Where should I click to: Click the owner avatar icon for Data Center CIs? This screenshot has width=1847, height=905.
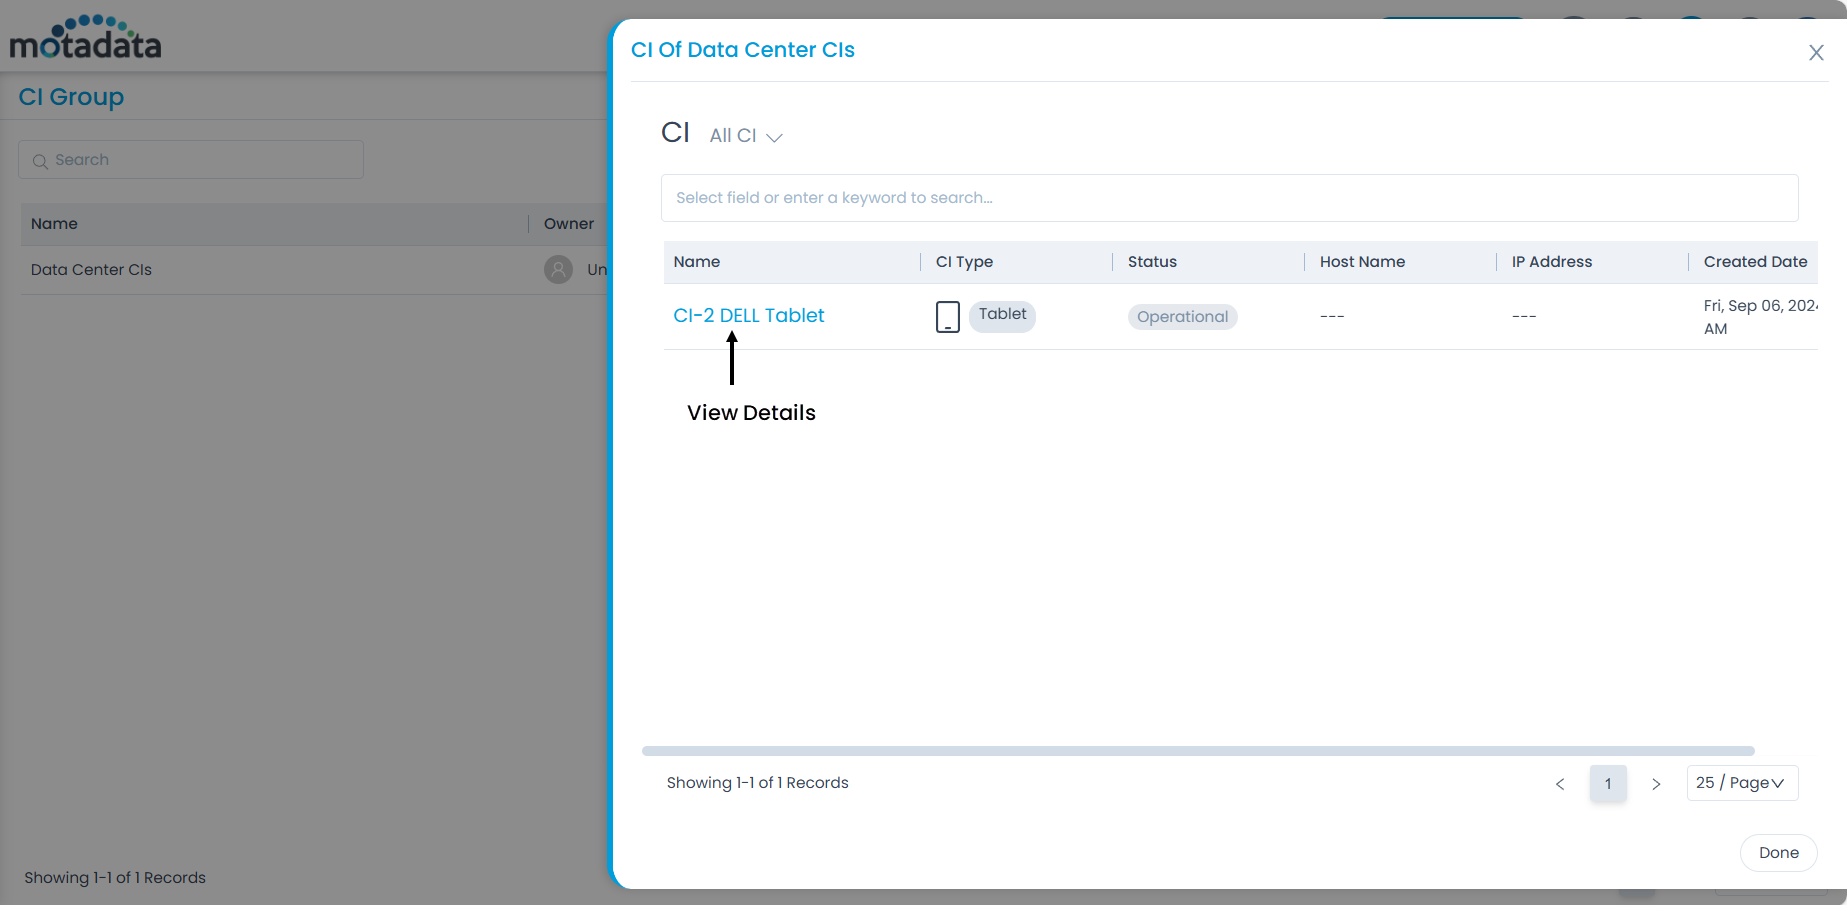(558, 270)
